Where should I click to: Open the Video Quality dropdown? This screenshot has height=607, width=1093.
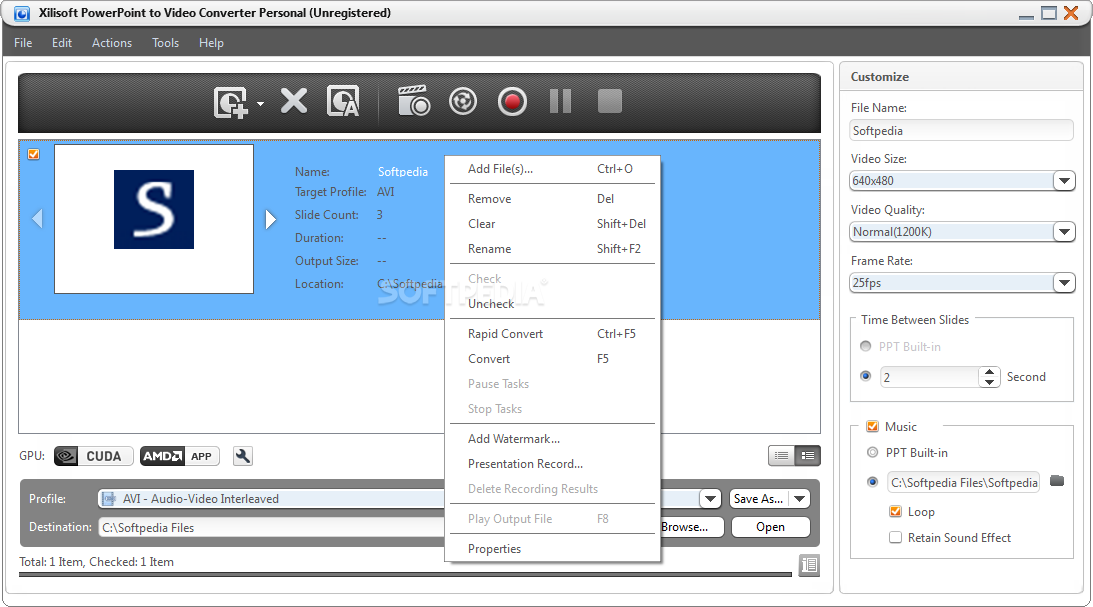coord(1064,232)
